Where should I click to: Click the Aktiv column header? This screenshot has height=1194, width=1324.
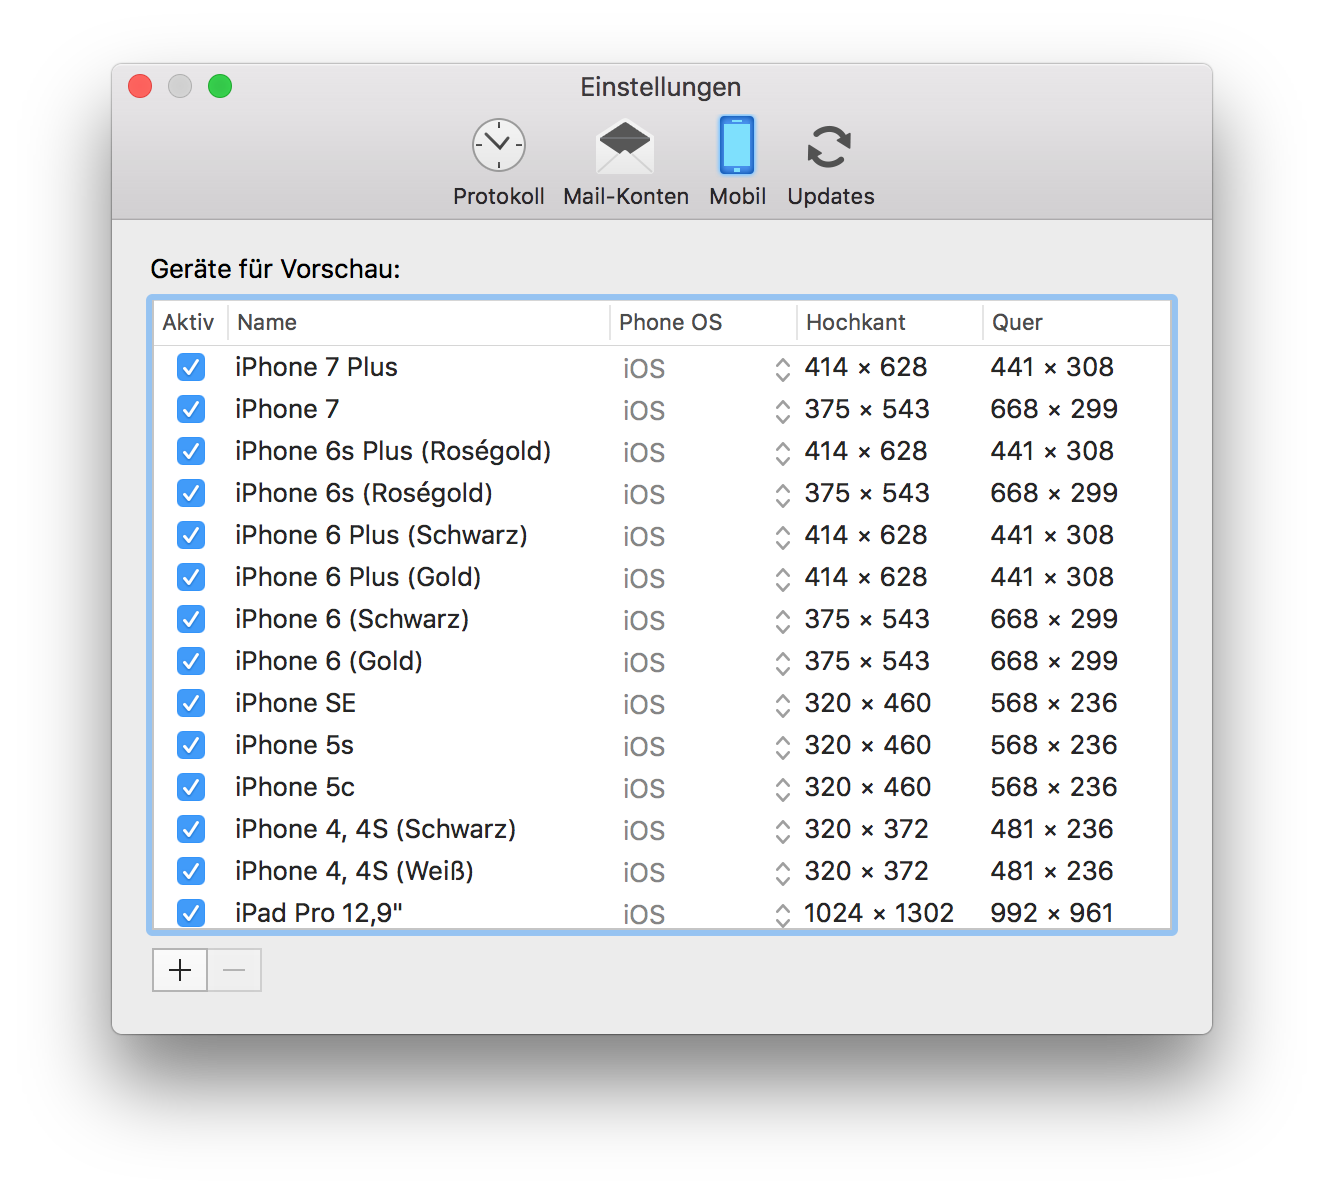coord(190,322)
